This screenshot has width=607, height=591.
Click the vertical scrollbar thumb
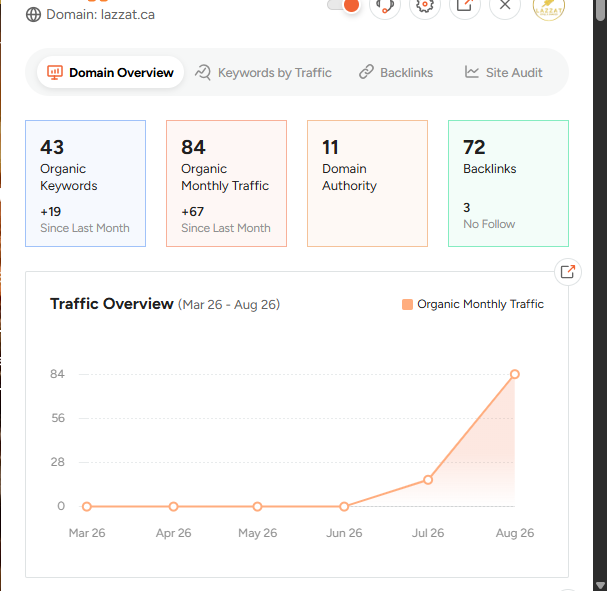(600, 10)
